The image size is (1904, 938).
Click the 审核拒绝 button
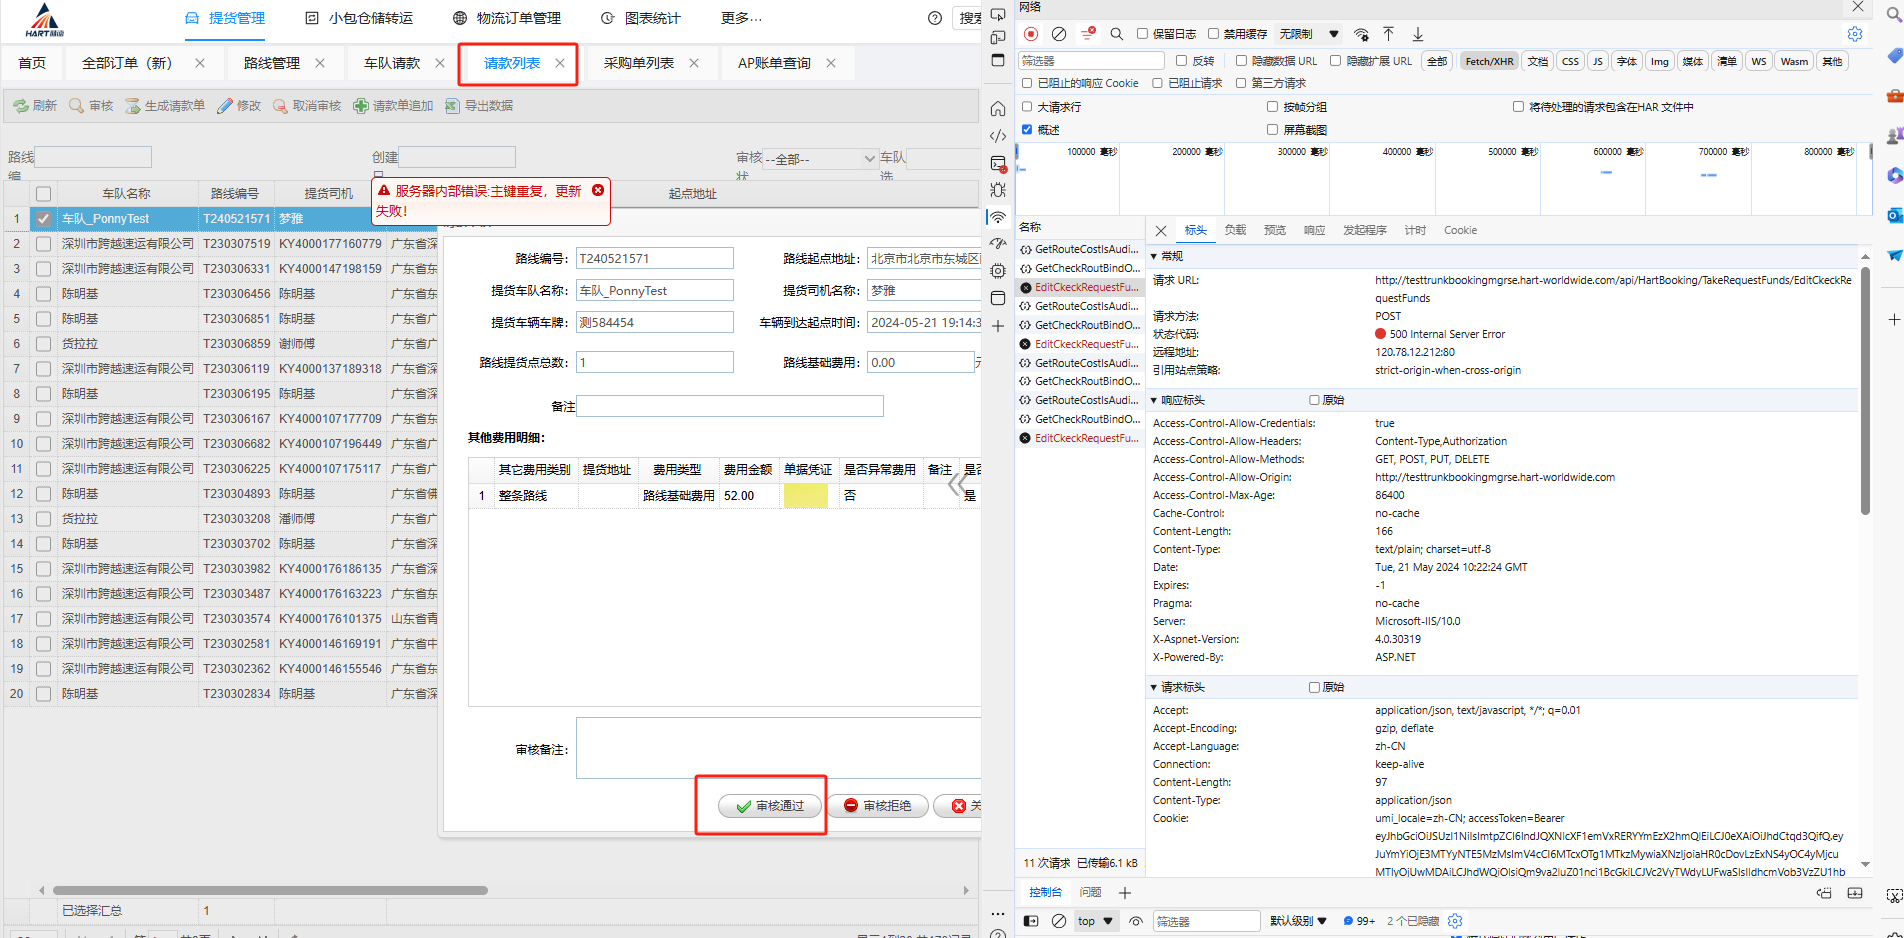[877, 806]
